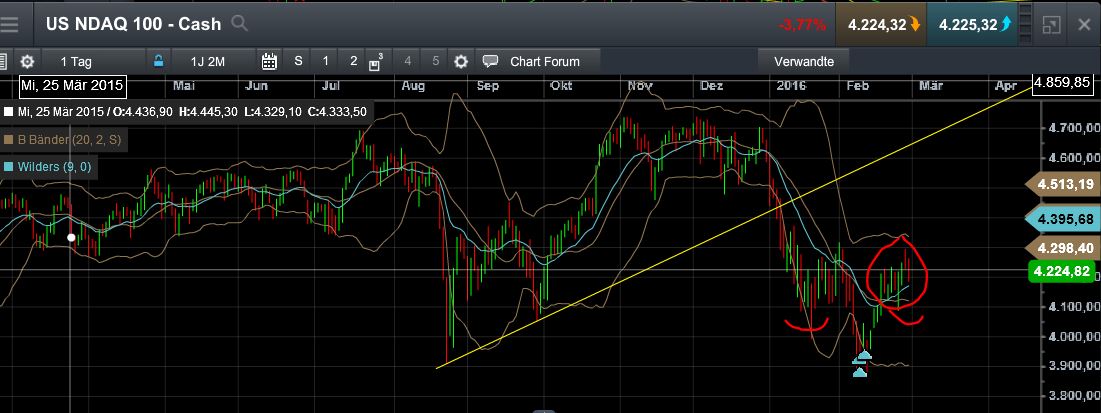
Task: Click the Bollinger bands brown color swatch
Action: [8, 140]
